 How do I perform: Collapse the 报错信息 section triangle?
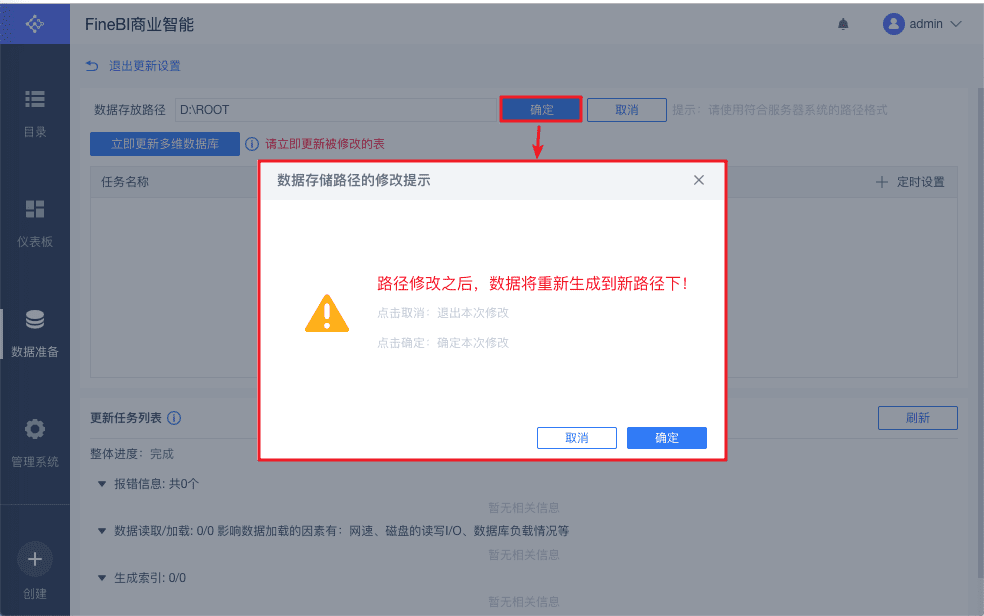(x=102, y=484)
